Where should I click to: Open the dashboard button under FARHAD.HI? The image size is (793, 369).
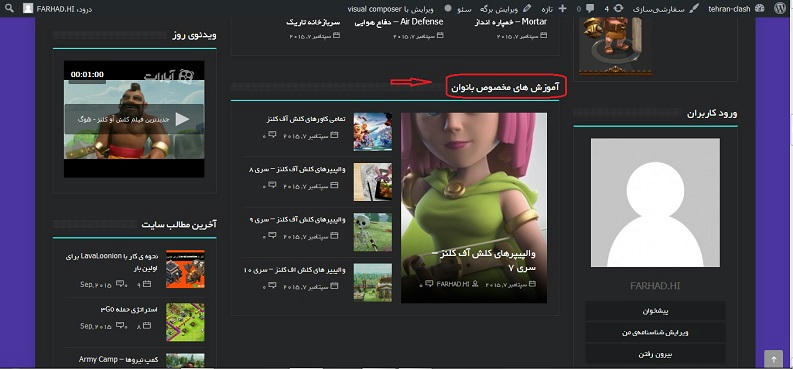pyautogui.click(x=655, y=311)
